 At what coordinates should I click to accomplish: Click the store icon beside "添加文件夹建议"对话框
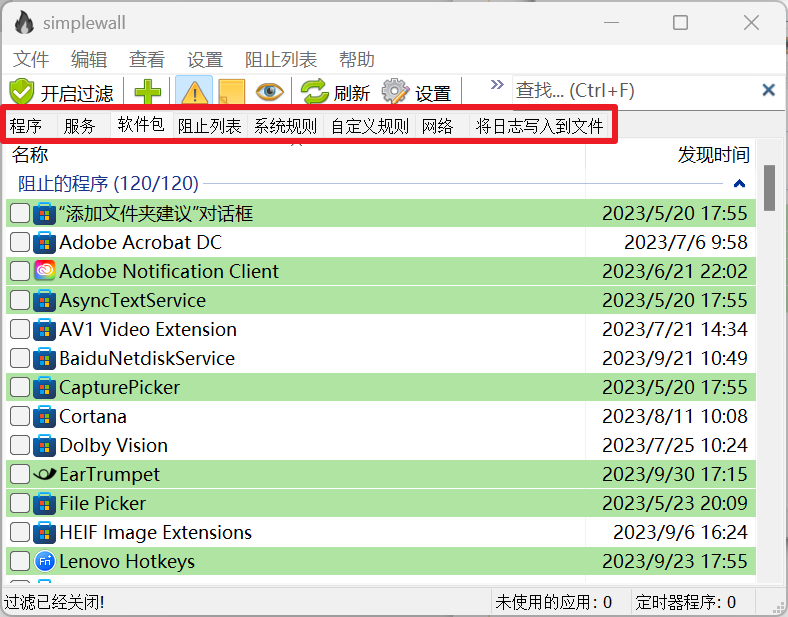(44, 213)
